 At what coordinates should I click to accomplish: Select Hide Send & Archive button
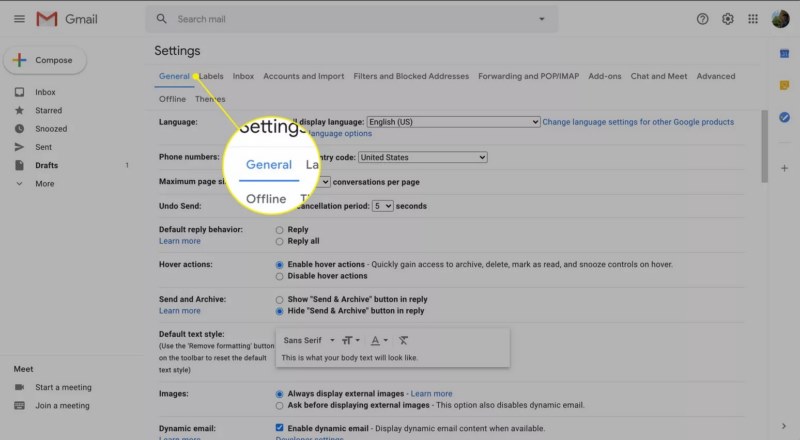point(279,311)
